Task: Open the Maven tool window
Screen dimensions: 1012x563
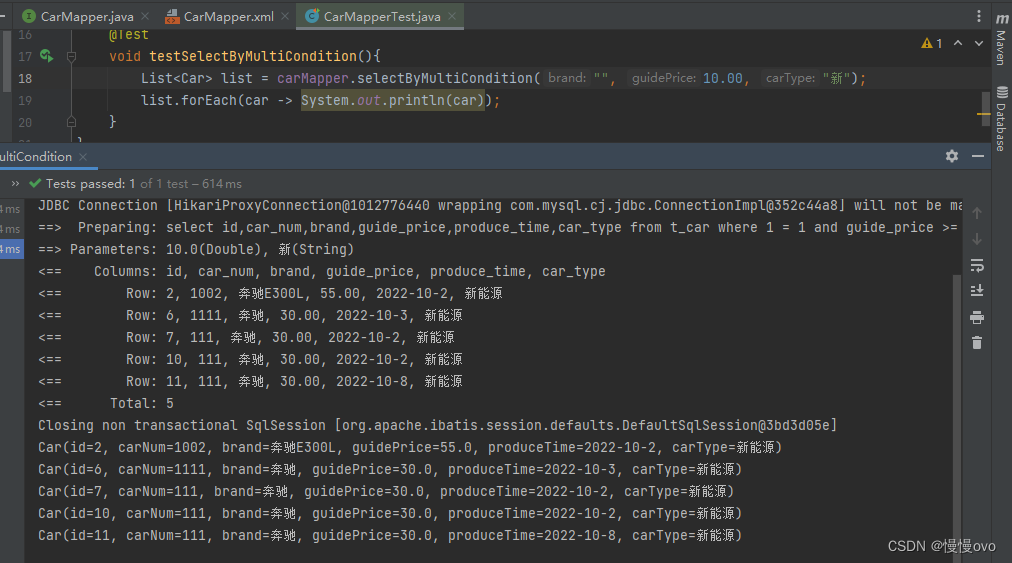Action: 1001,39
